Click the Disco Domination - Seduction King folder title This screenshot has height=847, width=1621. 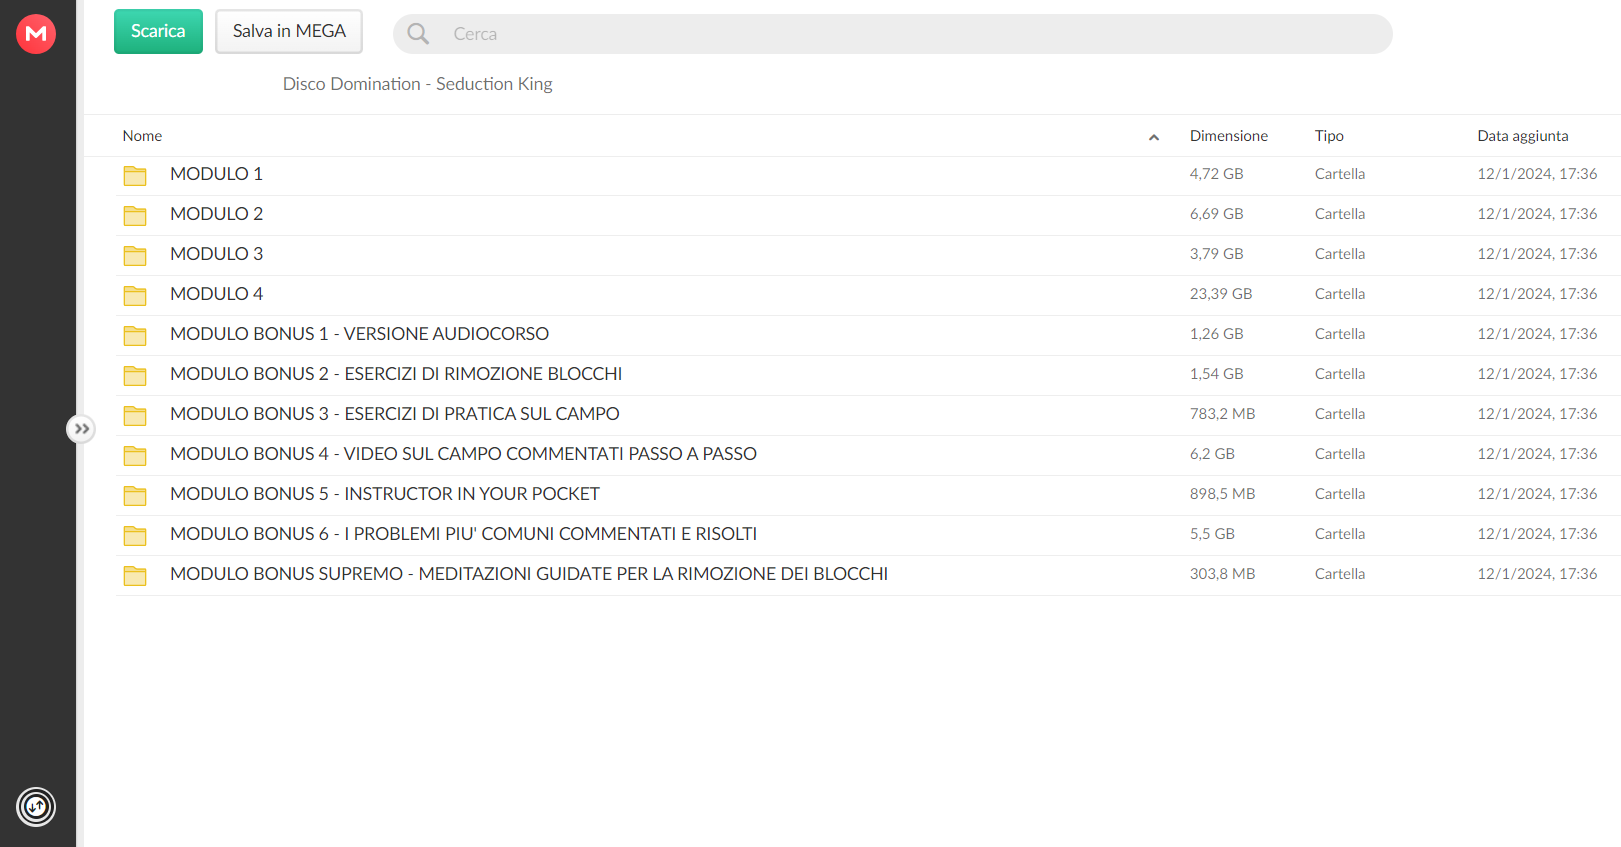(x=417, y=84)
